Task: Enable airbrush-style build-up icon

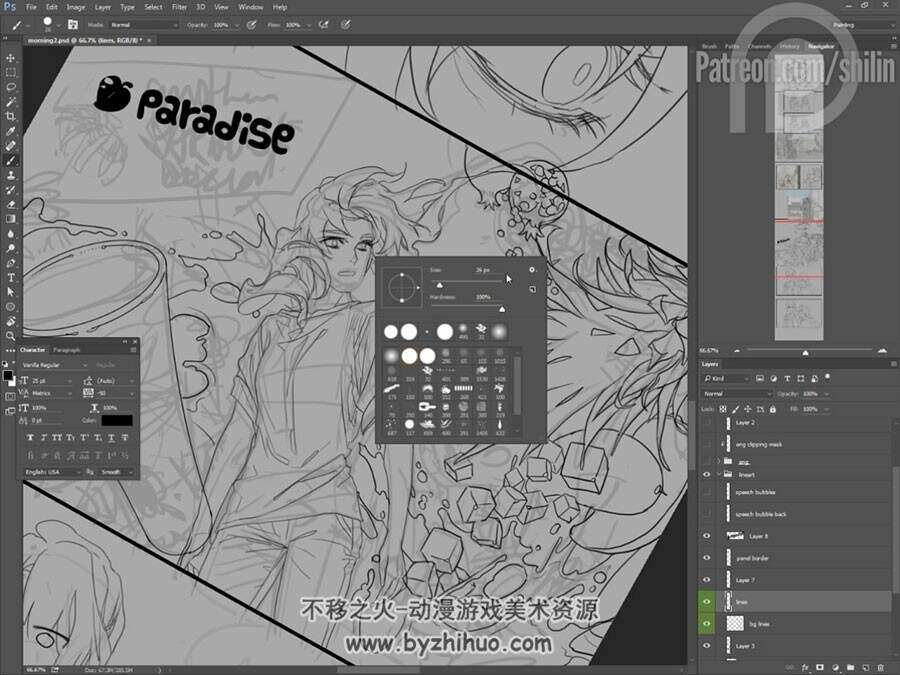Action: tap(324, 25)
